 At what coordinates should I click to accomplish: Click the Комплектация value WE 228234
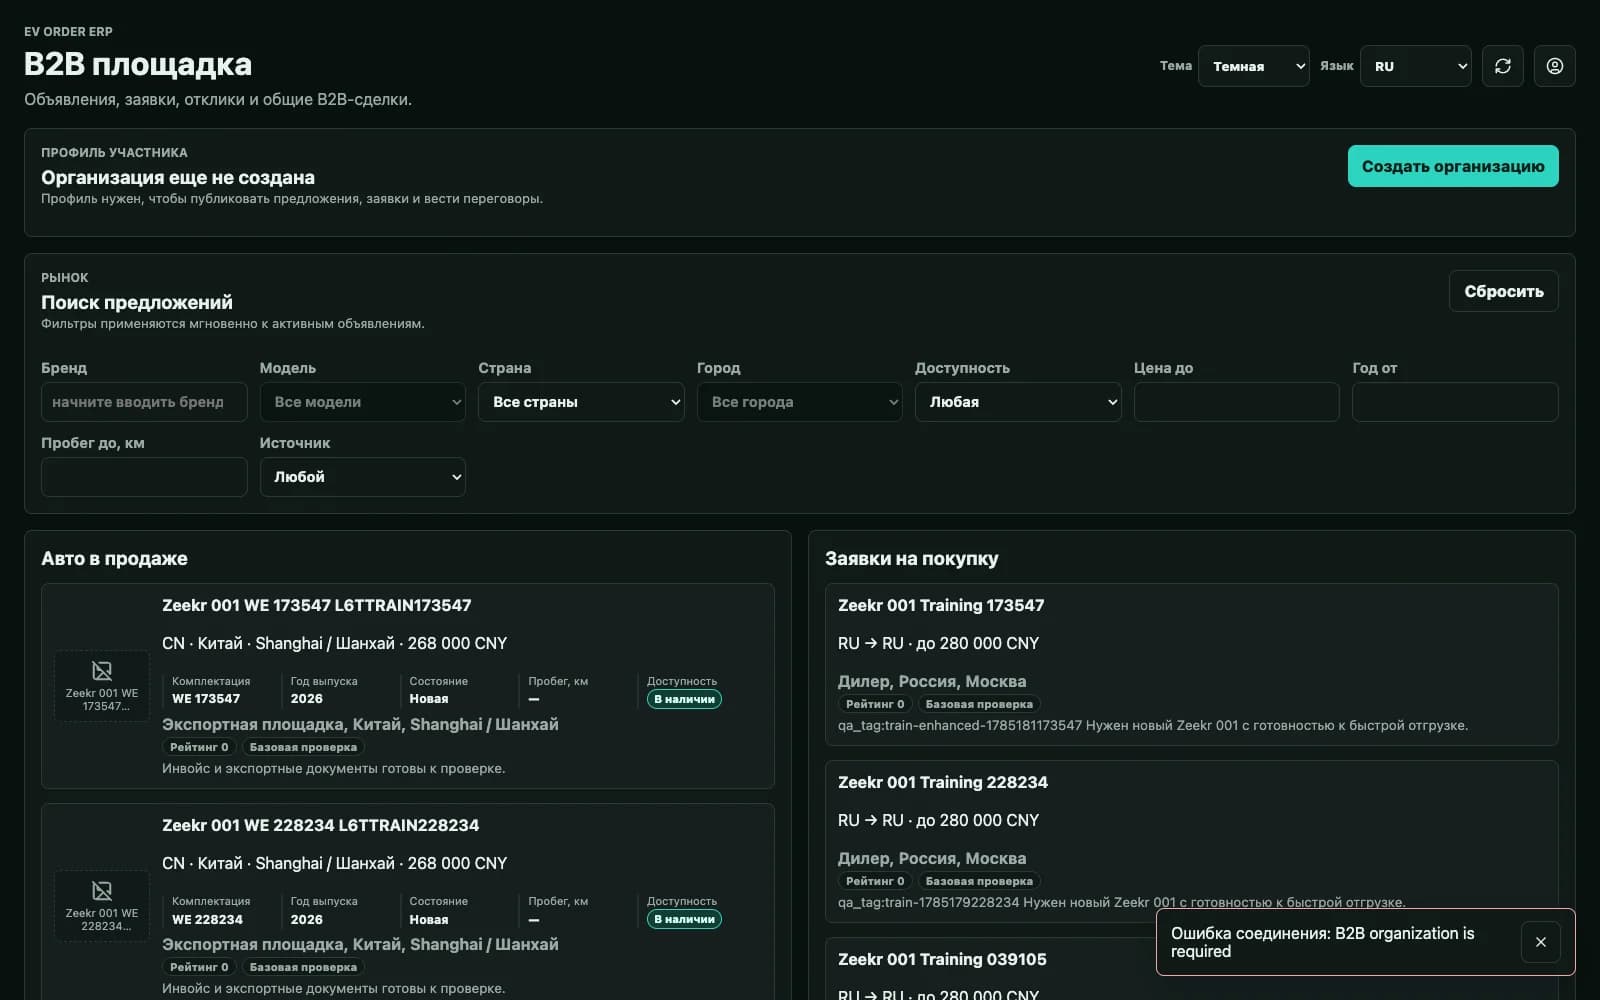(207, 919)
